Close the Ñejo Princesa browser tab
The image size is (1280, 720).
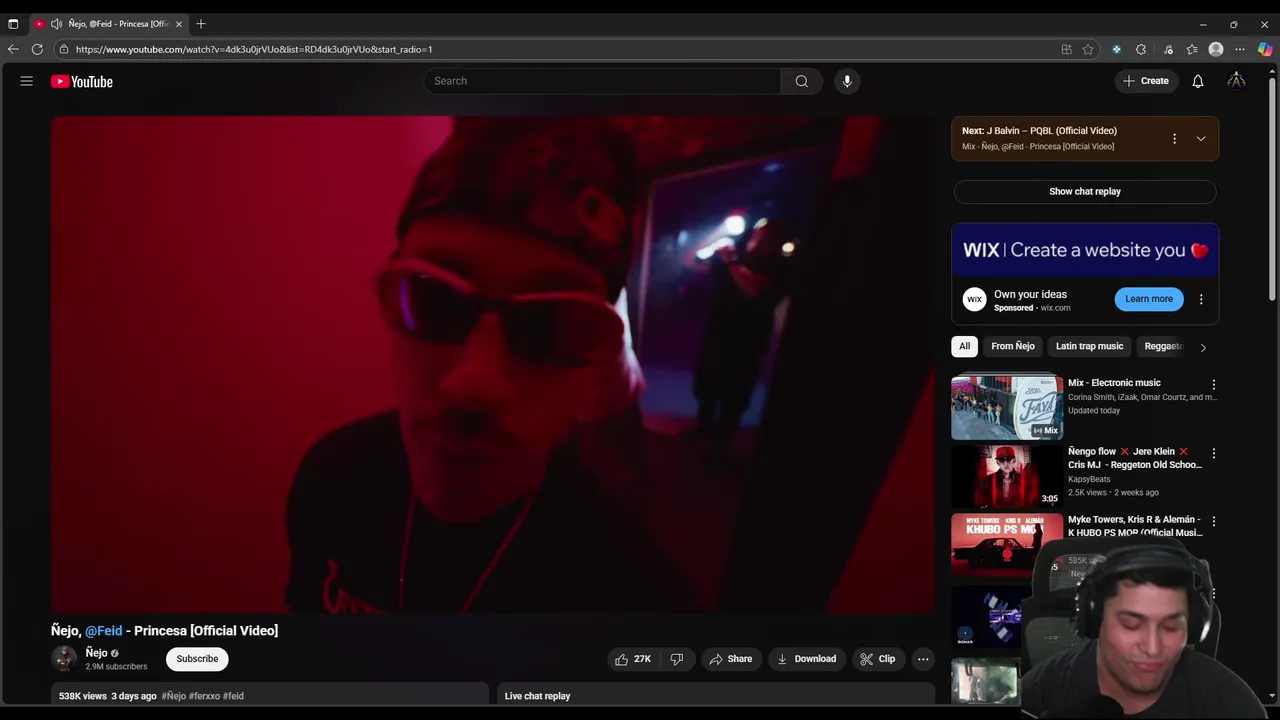coord(179,23)
